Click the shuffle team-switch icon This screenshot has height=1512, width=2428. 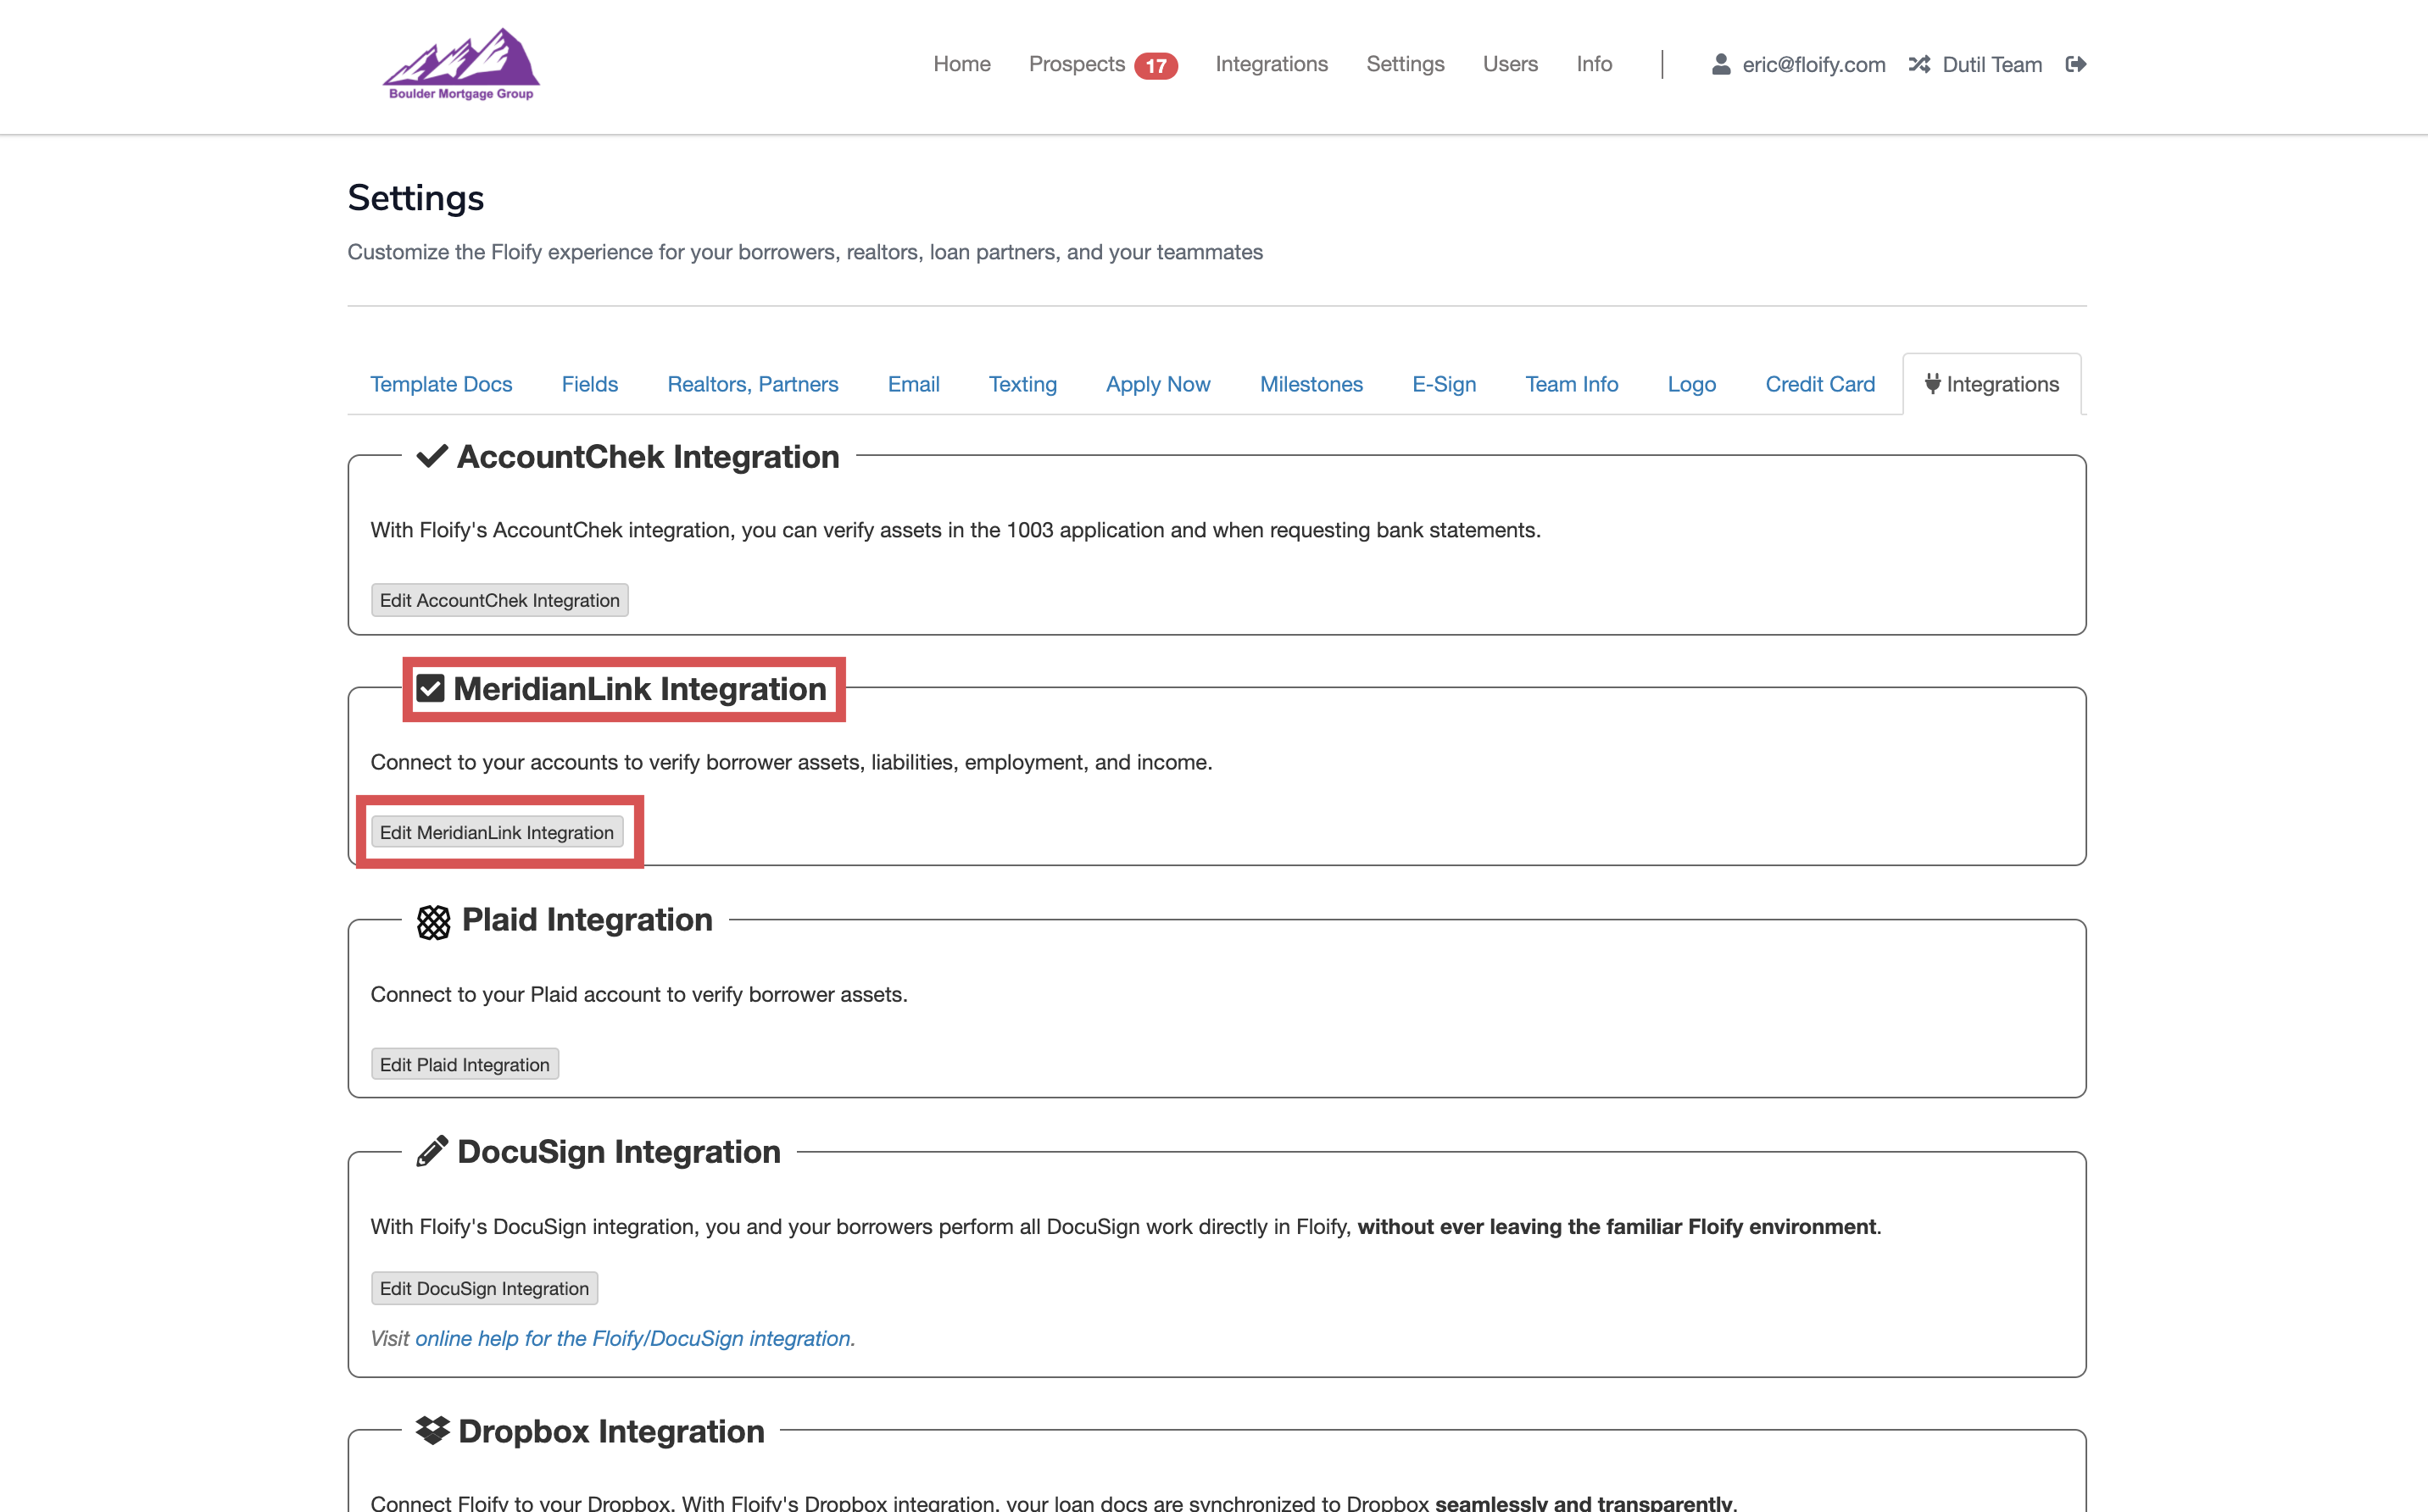[x=1918, y=64]
